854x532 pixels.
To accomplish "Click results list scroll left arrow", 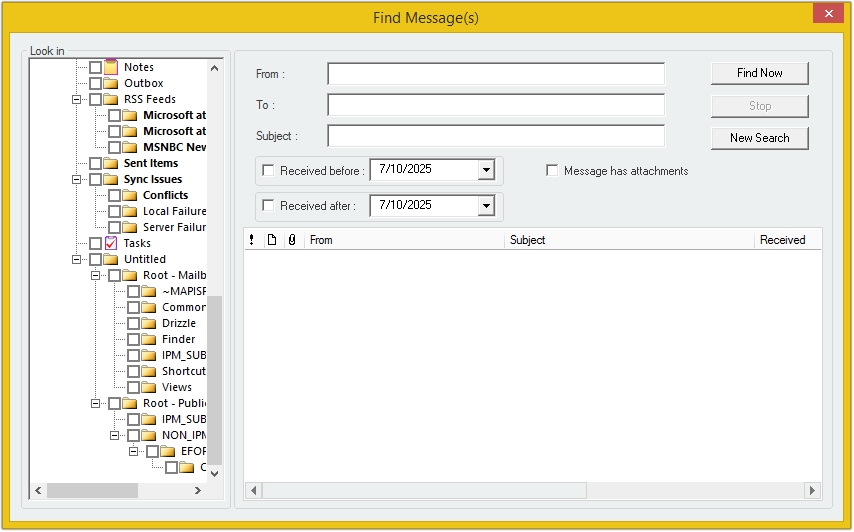I will point(254,490).
